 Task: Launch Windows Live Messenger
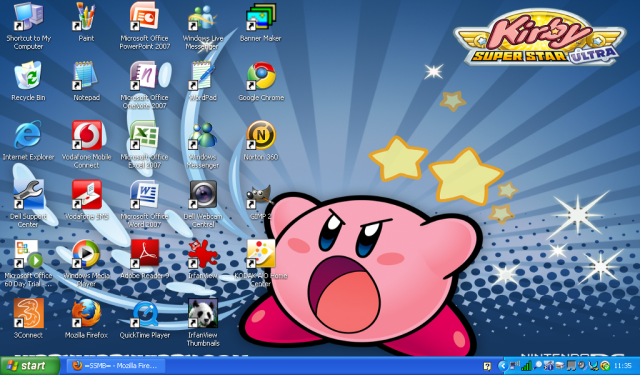click(203, 27)
